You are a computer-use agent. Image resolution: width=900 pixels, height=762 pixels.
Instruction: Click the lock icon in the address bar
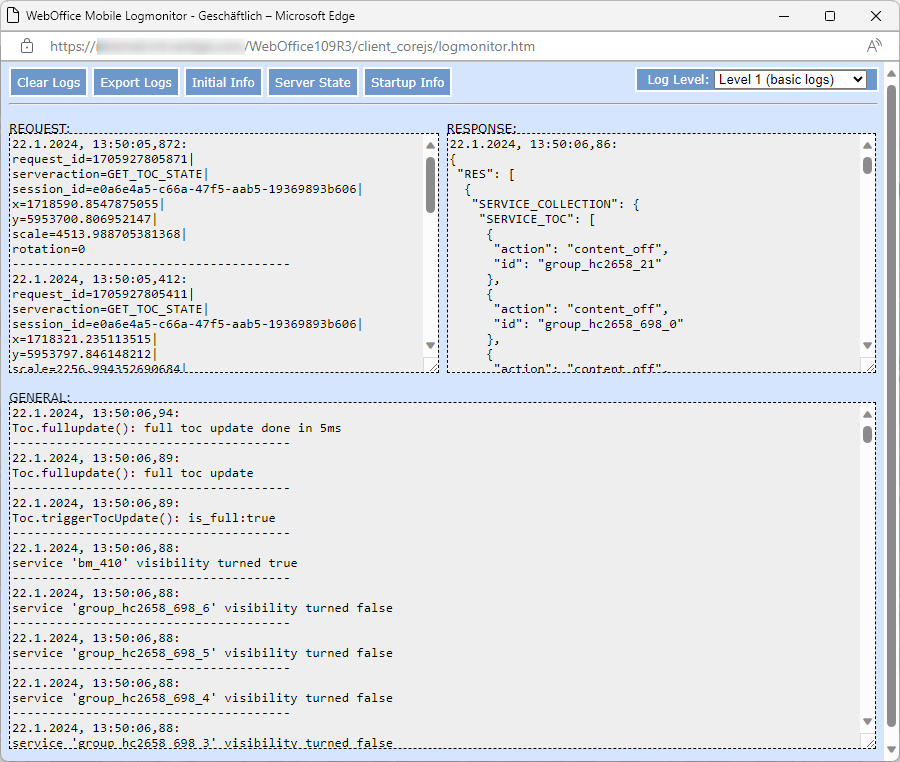27,46
